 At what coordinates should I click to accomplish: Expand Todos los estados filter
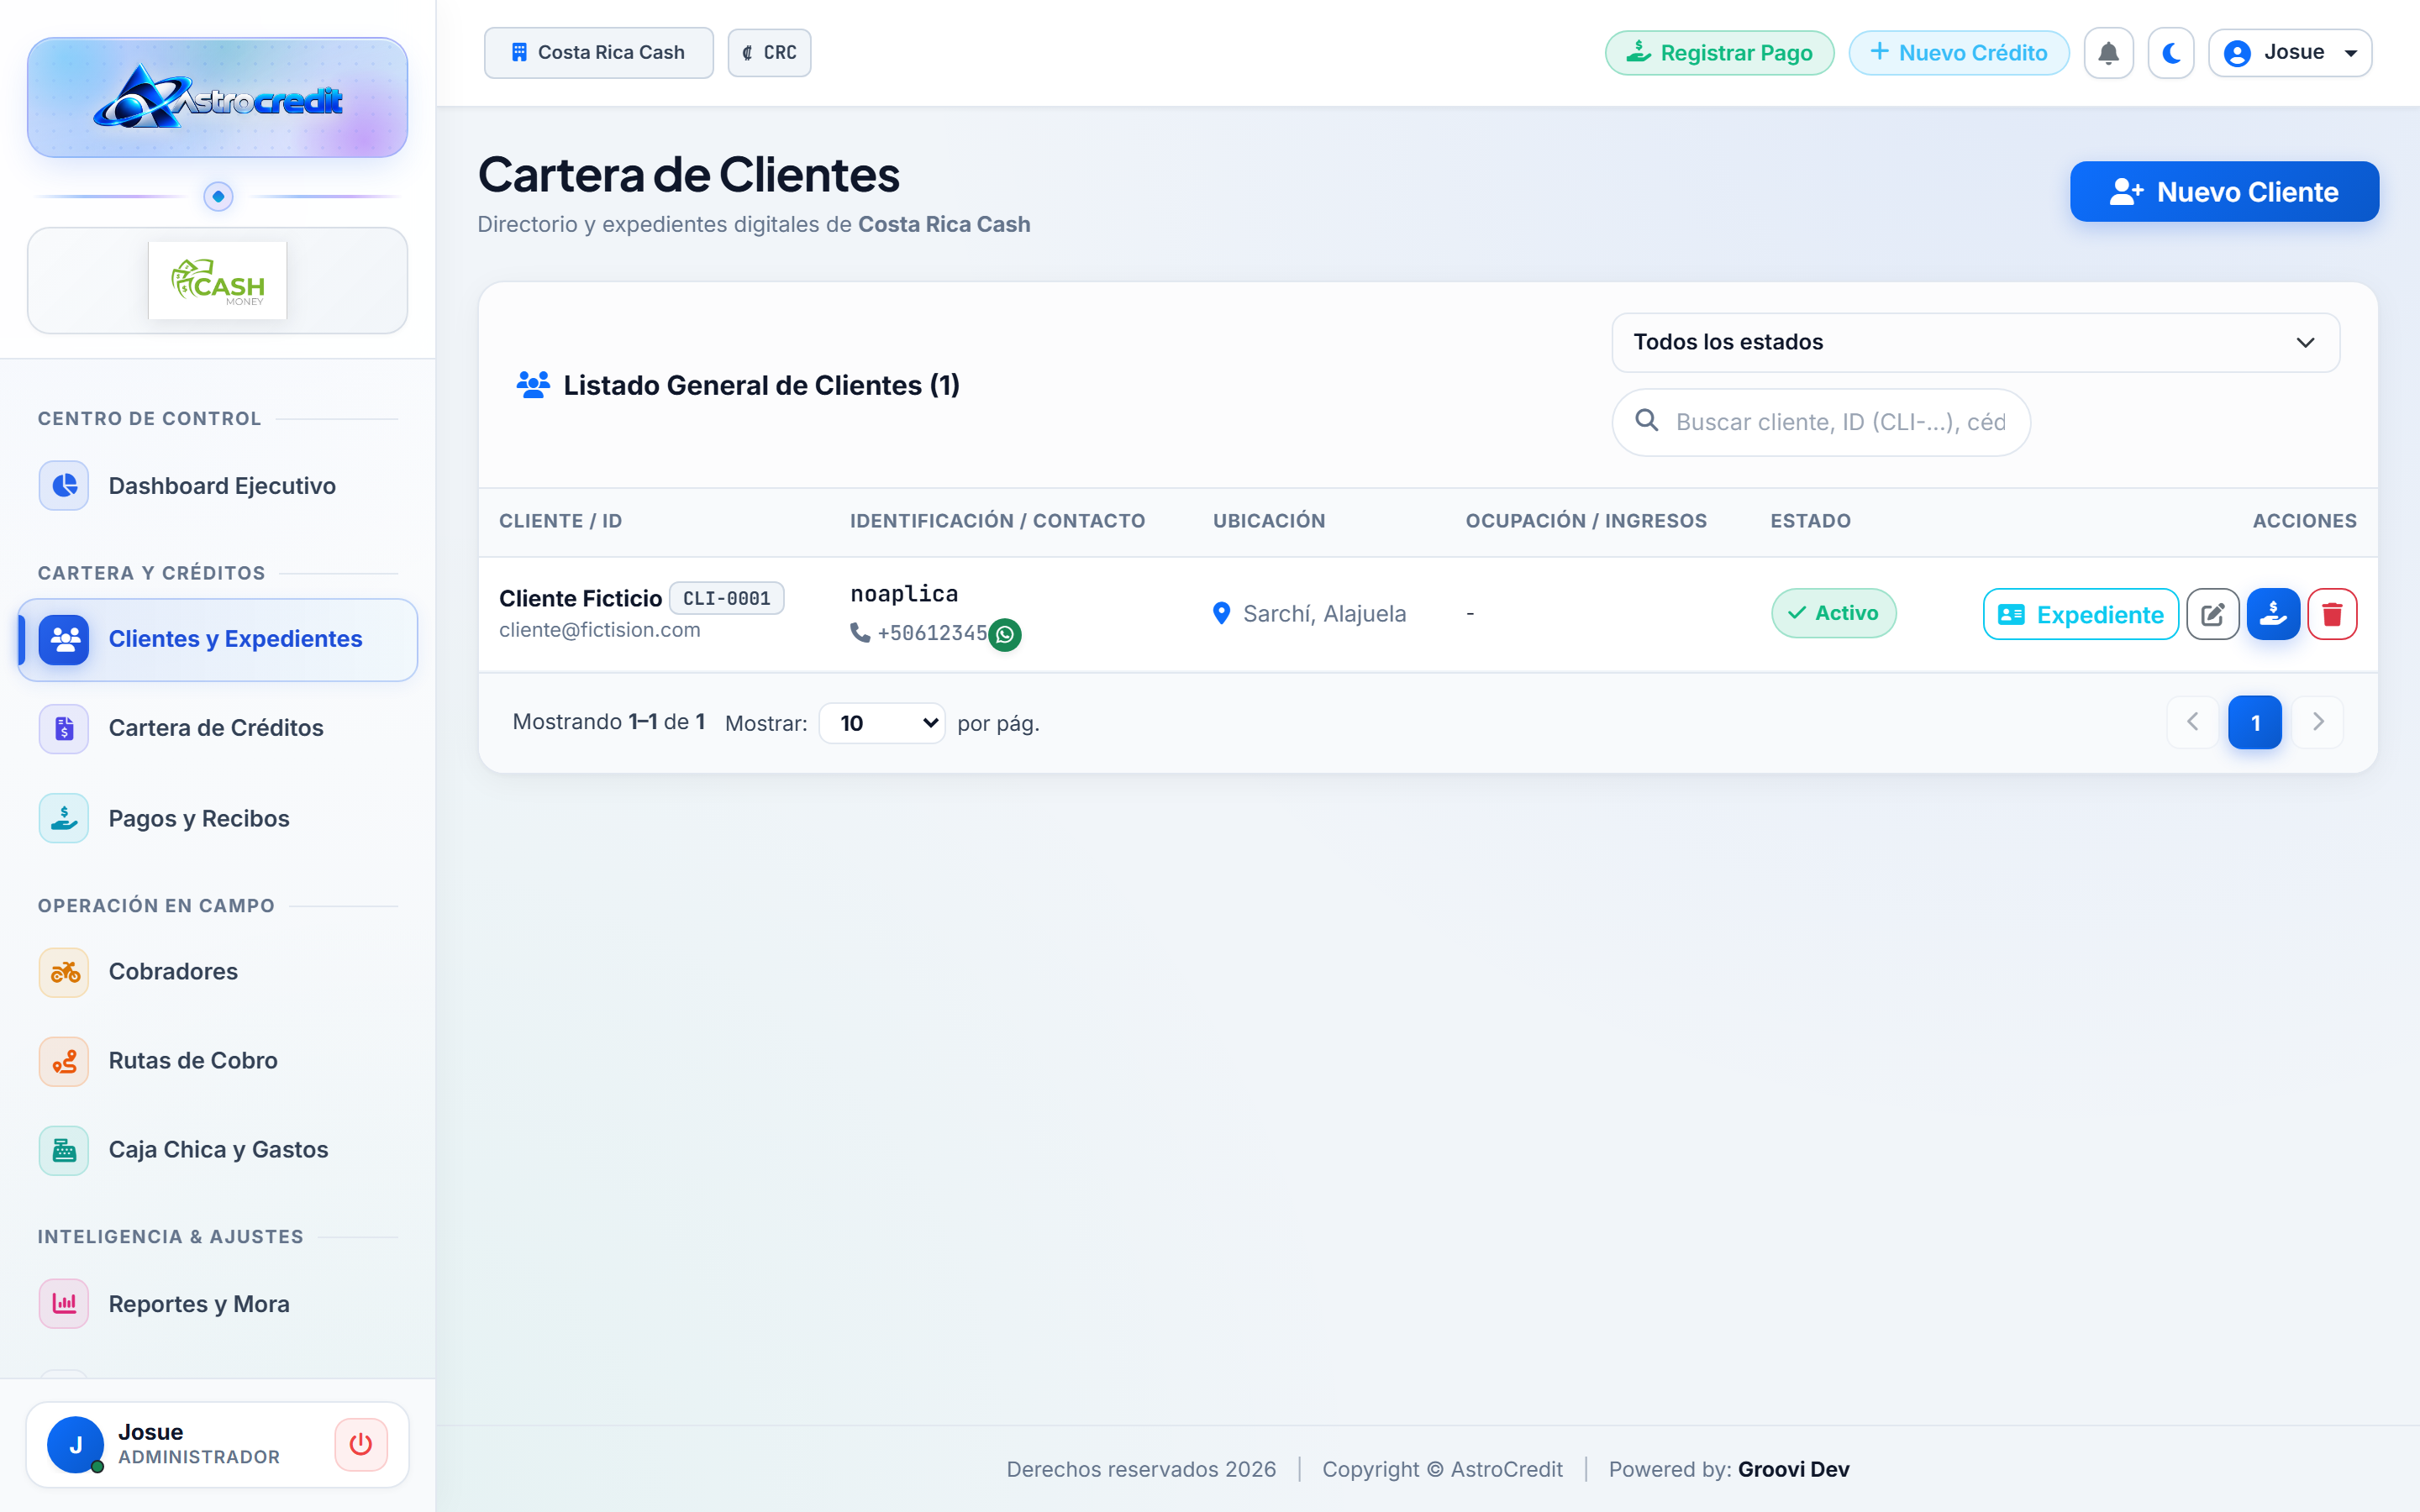[x=1975, y=343]
